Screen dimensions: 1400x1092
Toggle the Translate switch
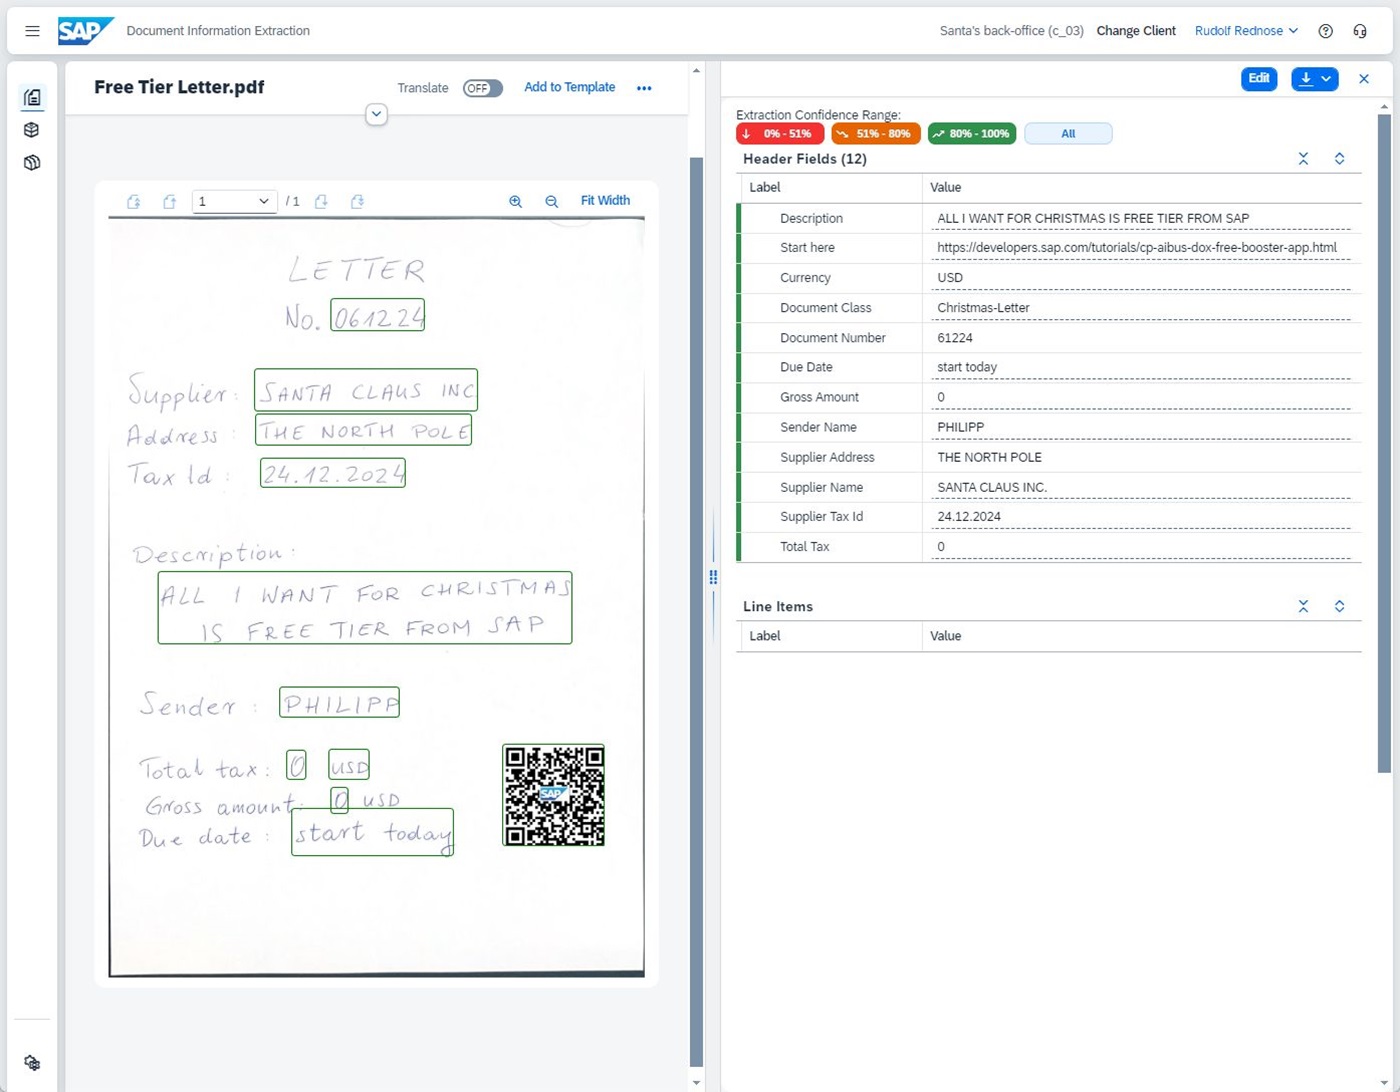pos(482,88)
